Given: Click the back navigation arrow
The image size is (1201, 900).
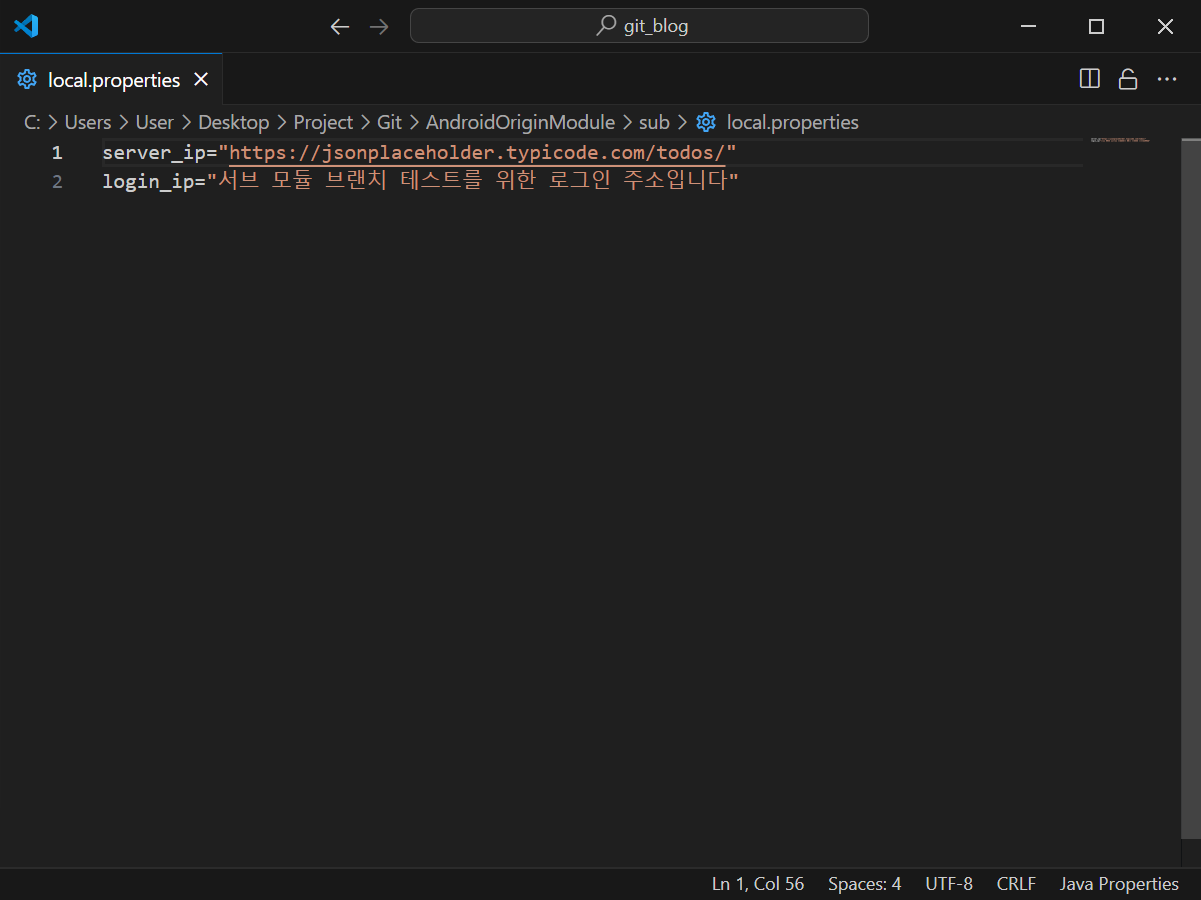Looking at the screenshot, I should pyautogui.click(x=339, y=26).
